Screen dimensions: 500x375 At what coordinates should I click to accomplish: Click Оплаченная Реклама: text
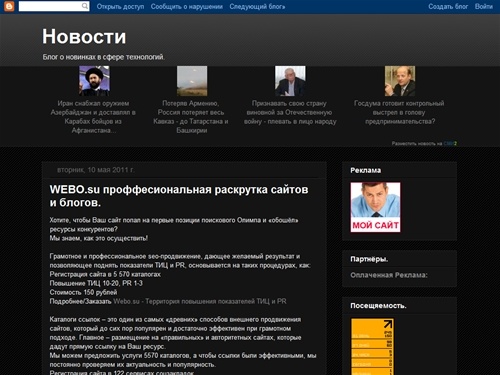click(389, 275)
